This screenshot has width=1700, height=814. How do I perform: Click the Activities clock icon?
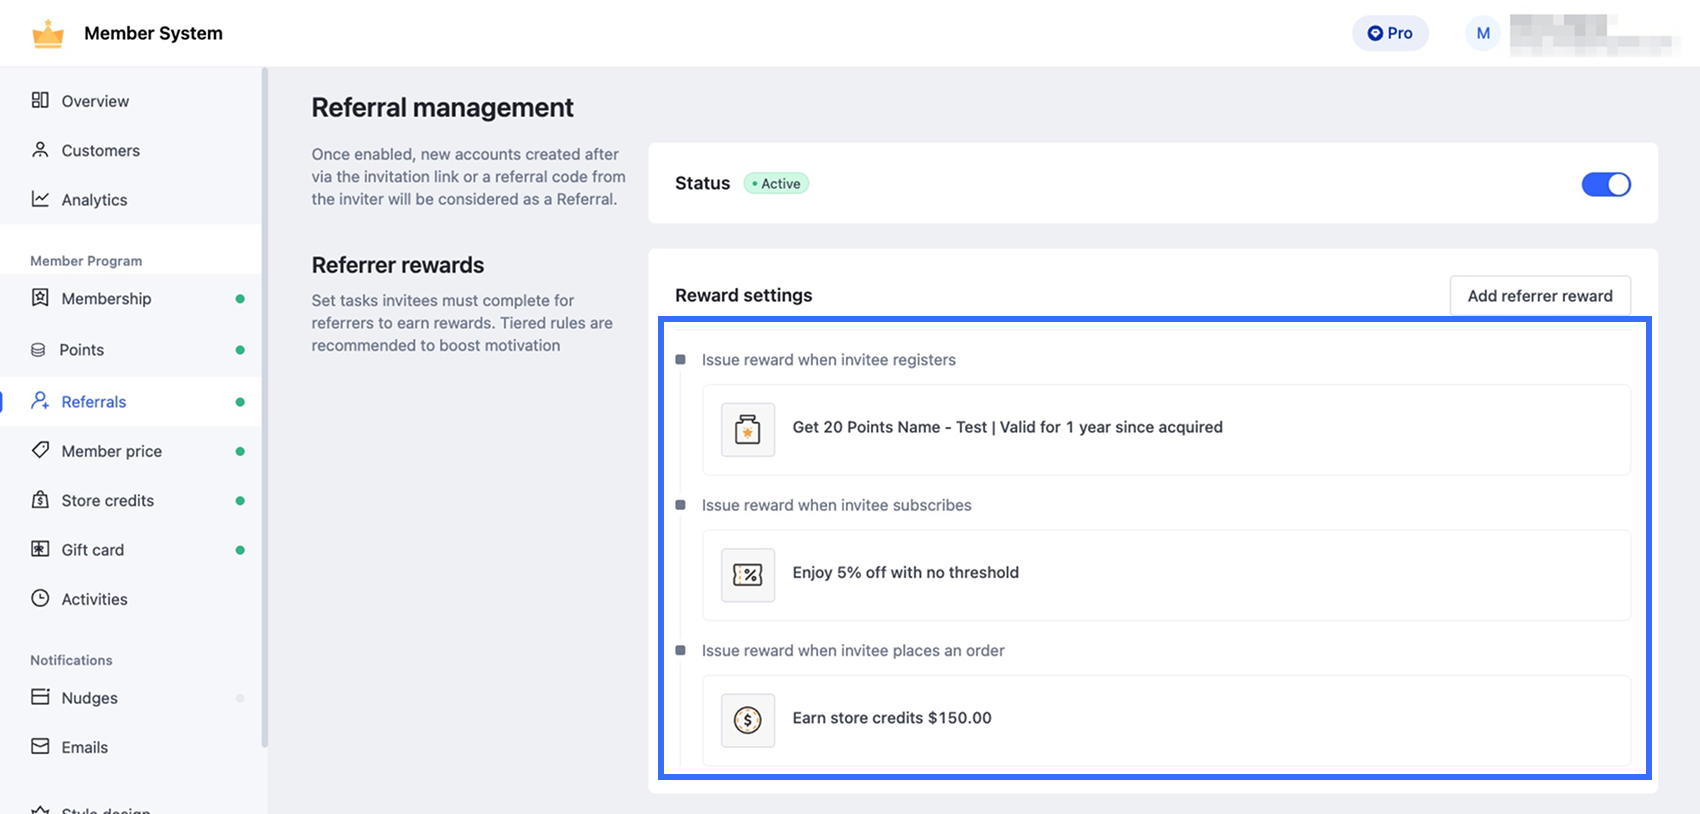(x=40, y=598)
